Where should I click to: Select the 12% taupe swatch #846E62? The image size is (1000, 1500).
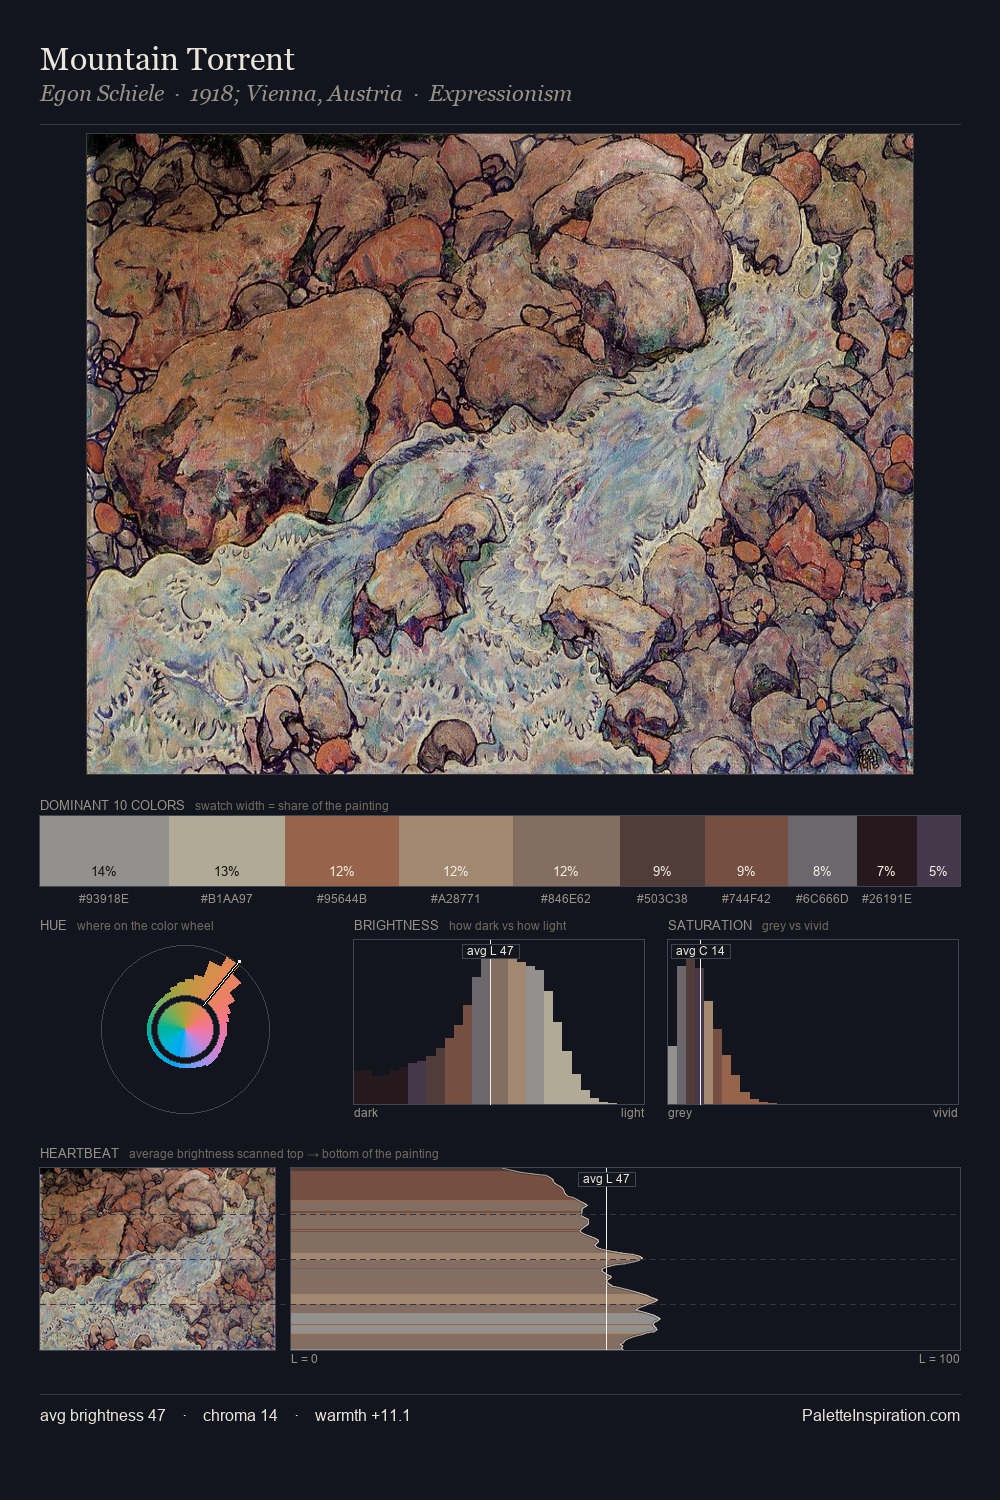point(566,851)
